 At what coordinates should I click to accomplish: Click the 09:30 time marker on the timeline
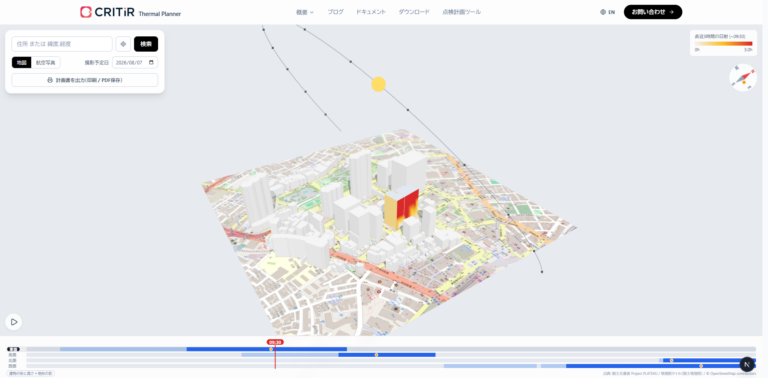[x=275, y=342]
